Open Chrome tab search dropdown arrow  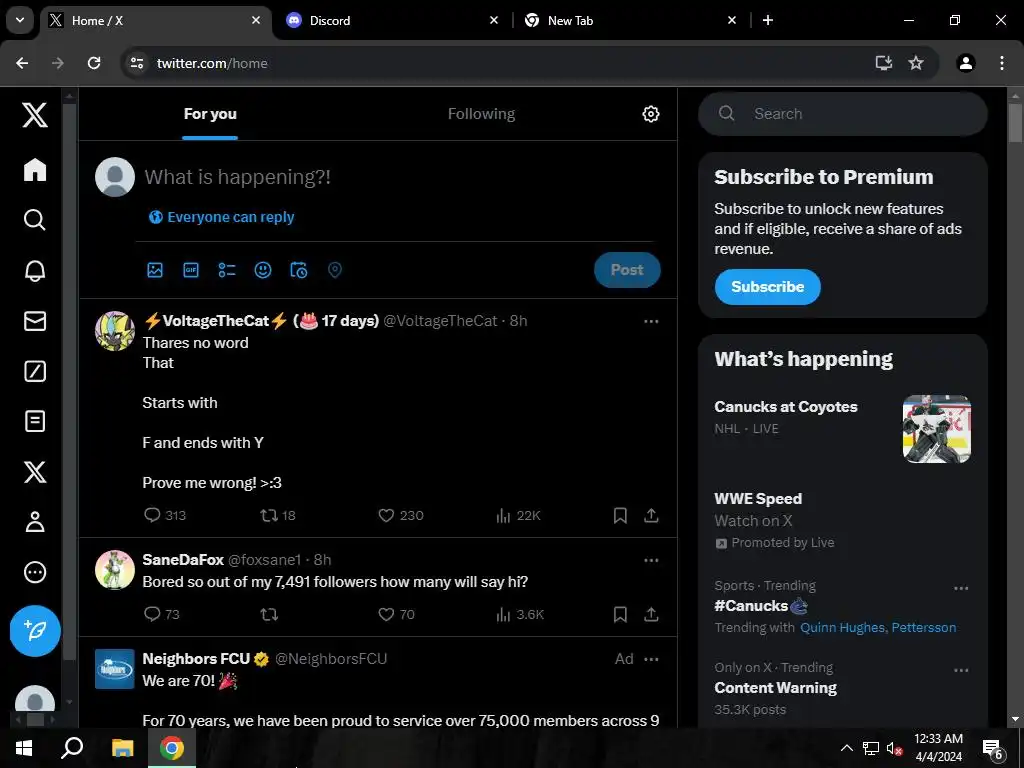pos(20,20)
